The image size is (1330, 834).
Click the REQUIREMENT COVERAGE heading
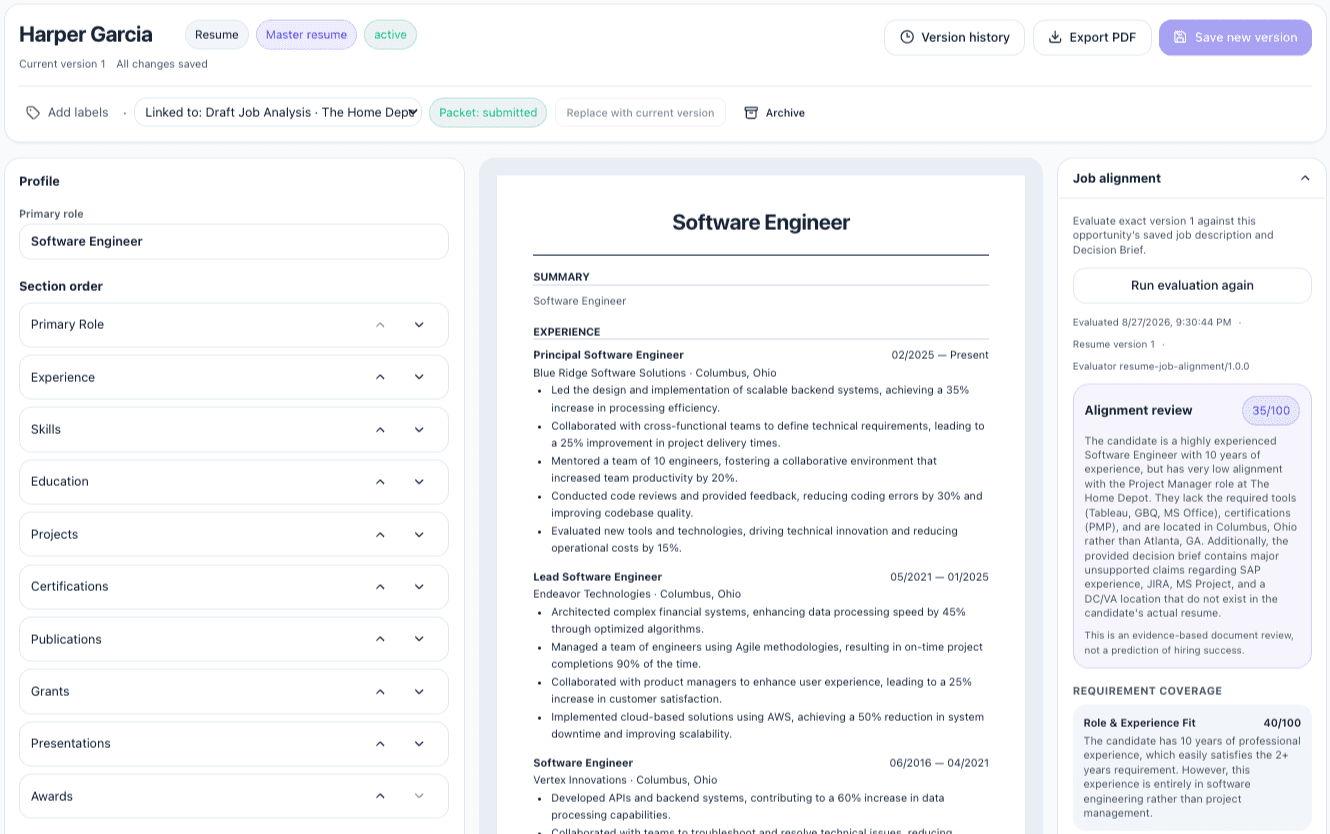tap(1147, 691)
